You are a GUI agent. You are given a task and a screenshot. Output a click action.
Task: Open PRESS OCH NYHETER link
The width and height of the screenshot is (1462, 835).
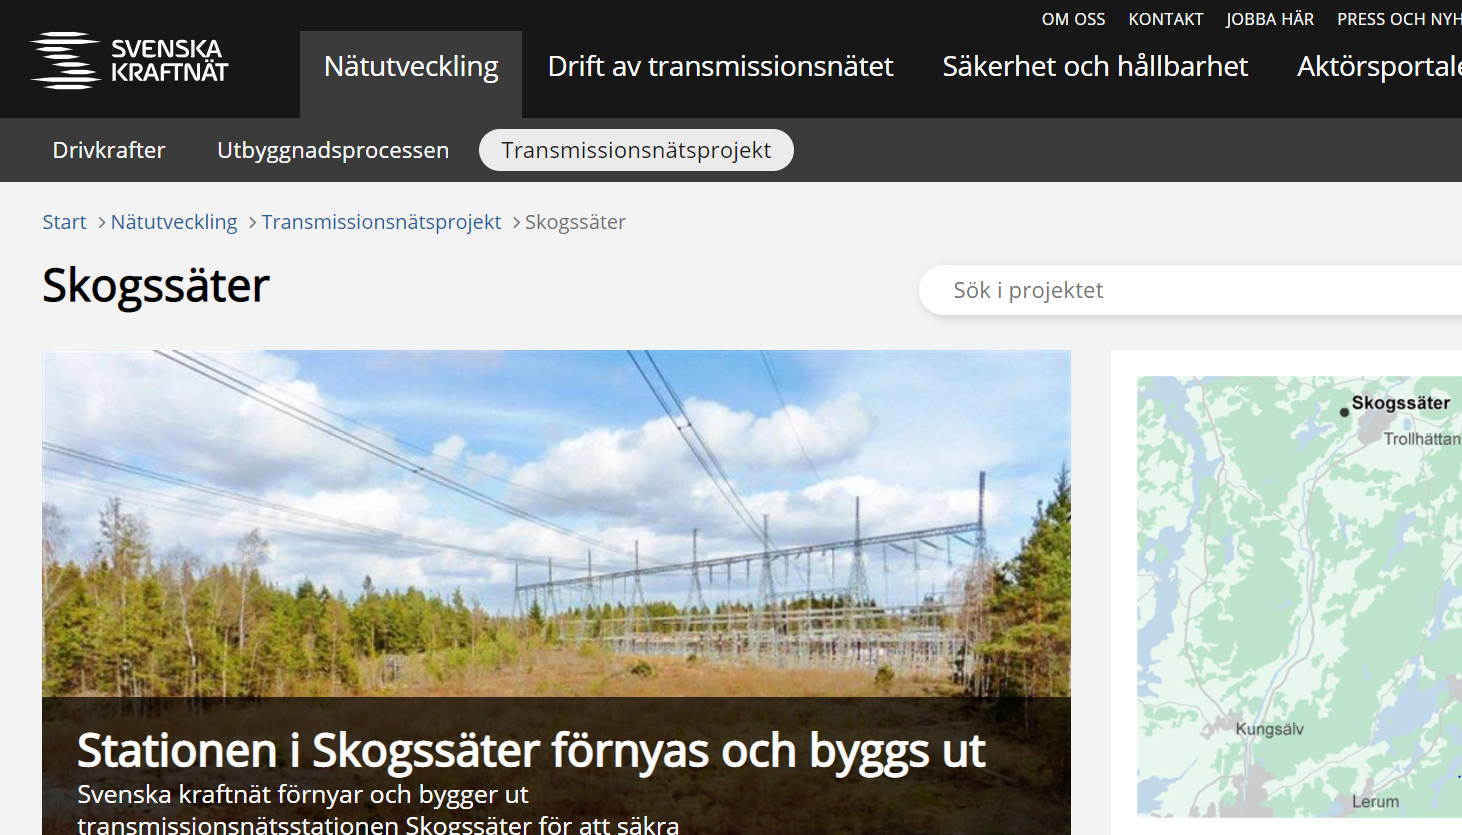point(1399,19)
